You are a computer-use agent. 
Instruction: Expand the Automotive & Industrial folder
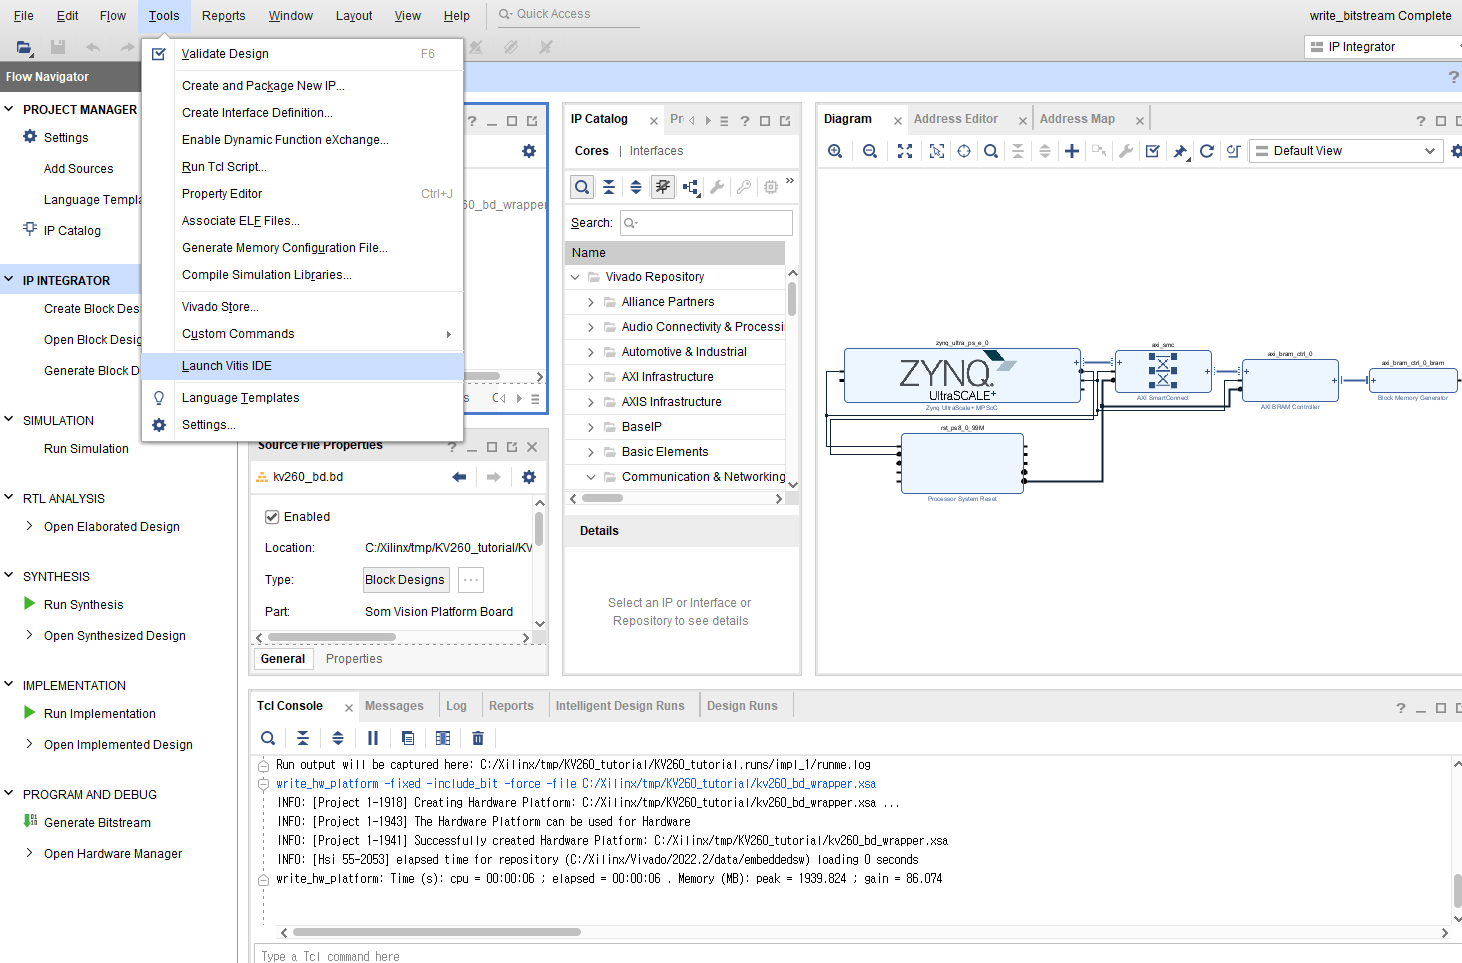tap(590, 352)
